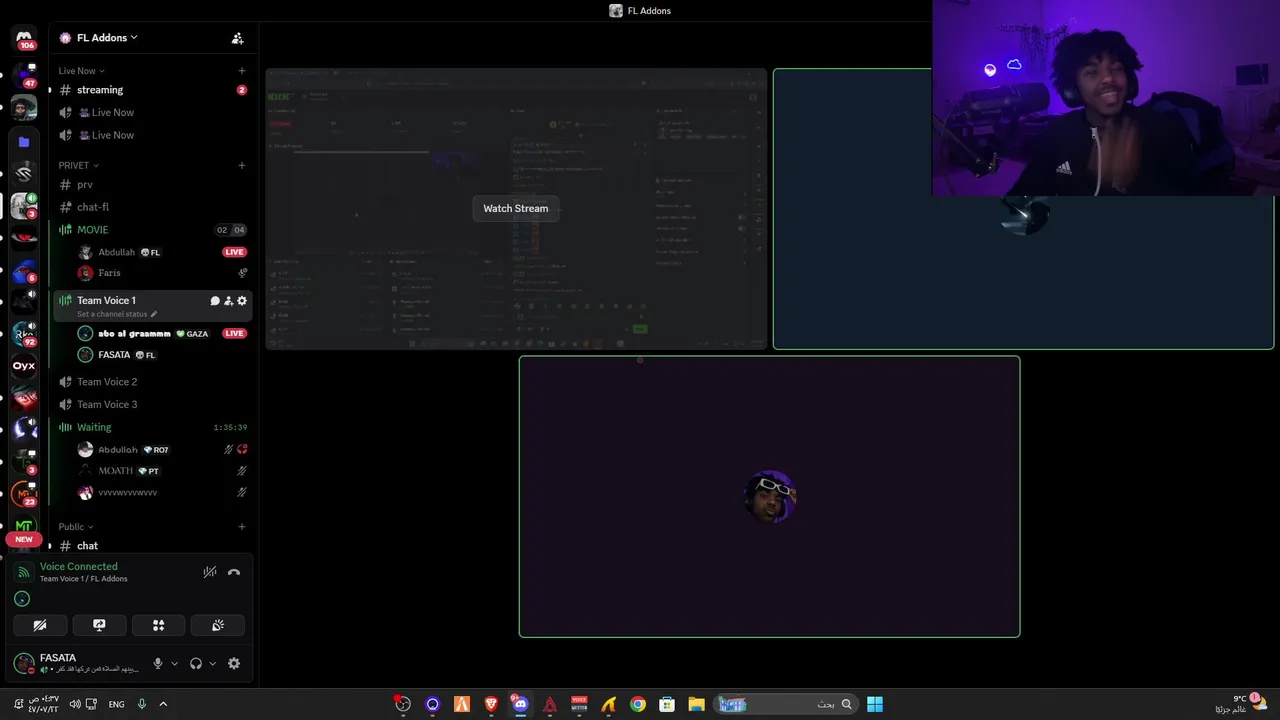The width and height of the screenshot is (1280, 720).
Task: Open the MT server marked NEW
Action: [x=24, y=526]
